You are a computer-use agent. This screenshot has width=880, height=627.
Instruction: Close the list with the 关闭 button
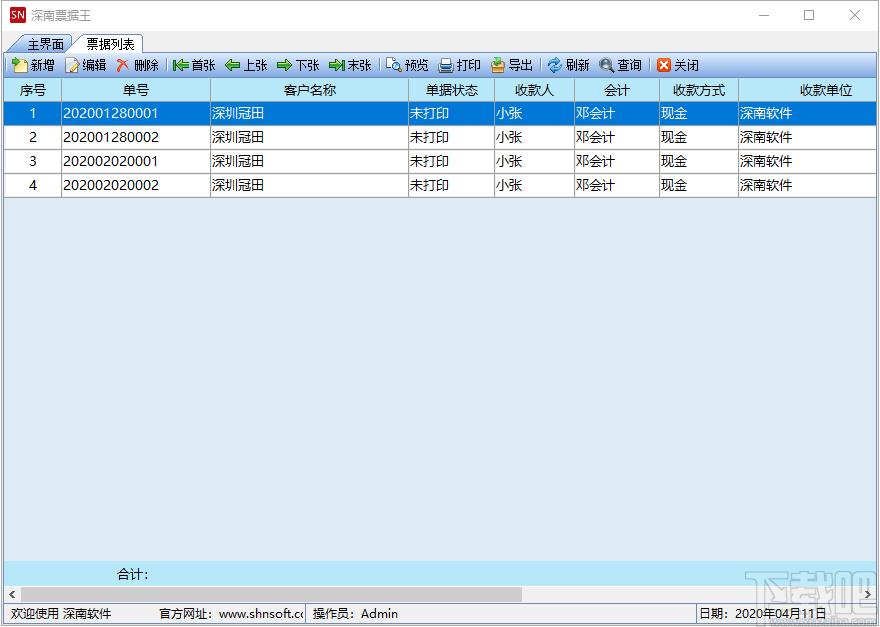(677, 66)
